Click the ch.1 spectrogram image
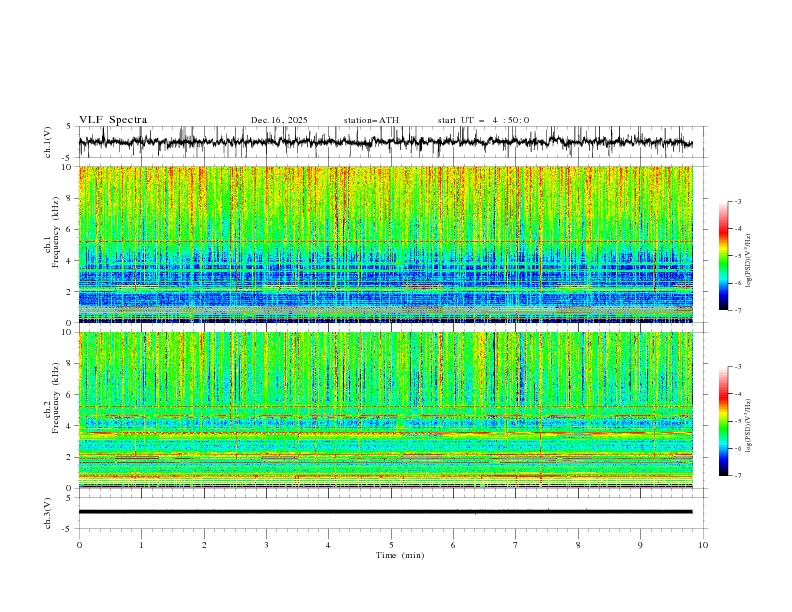 [x=385, y=244]
